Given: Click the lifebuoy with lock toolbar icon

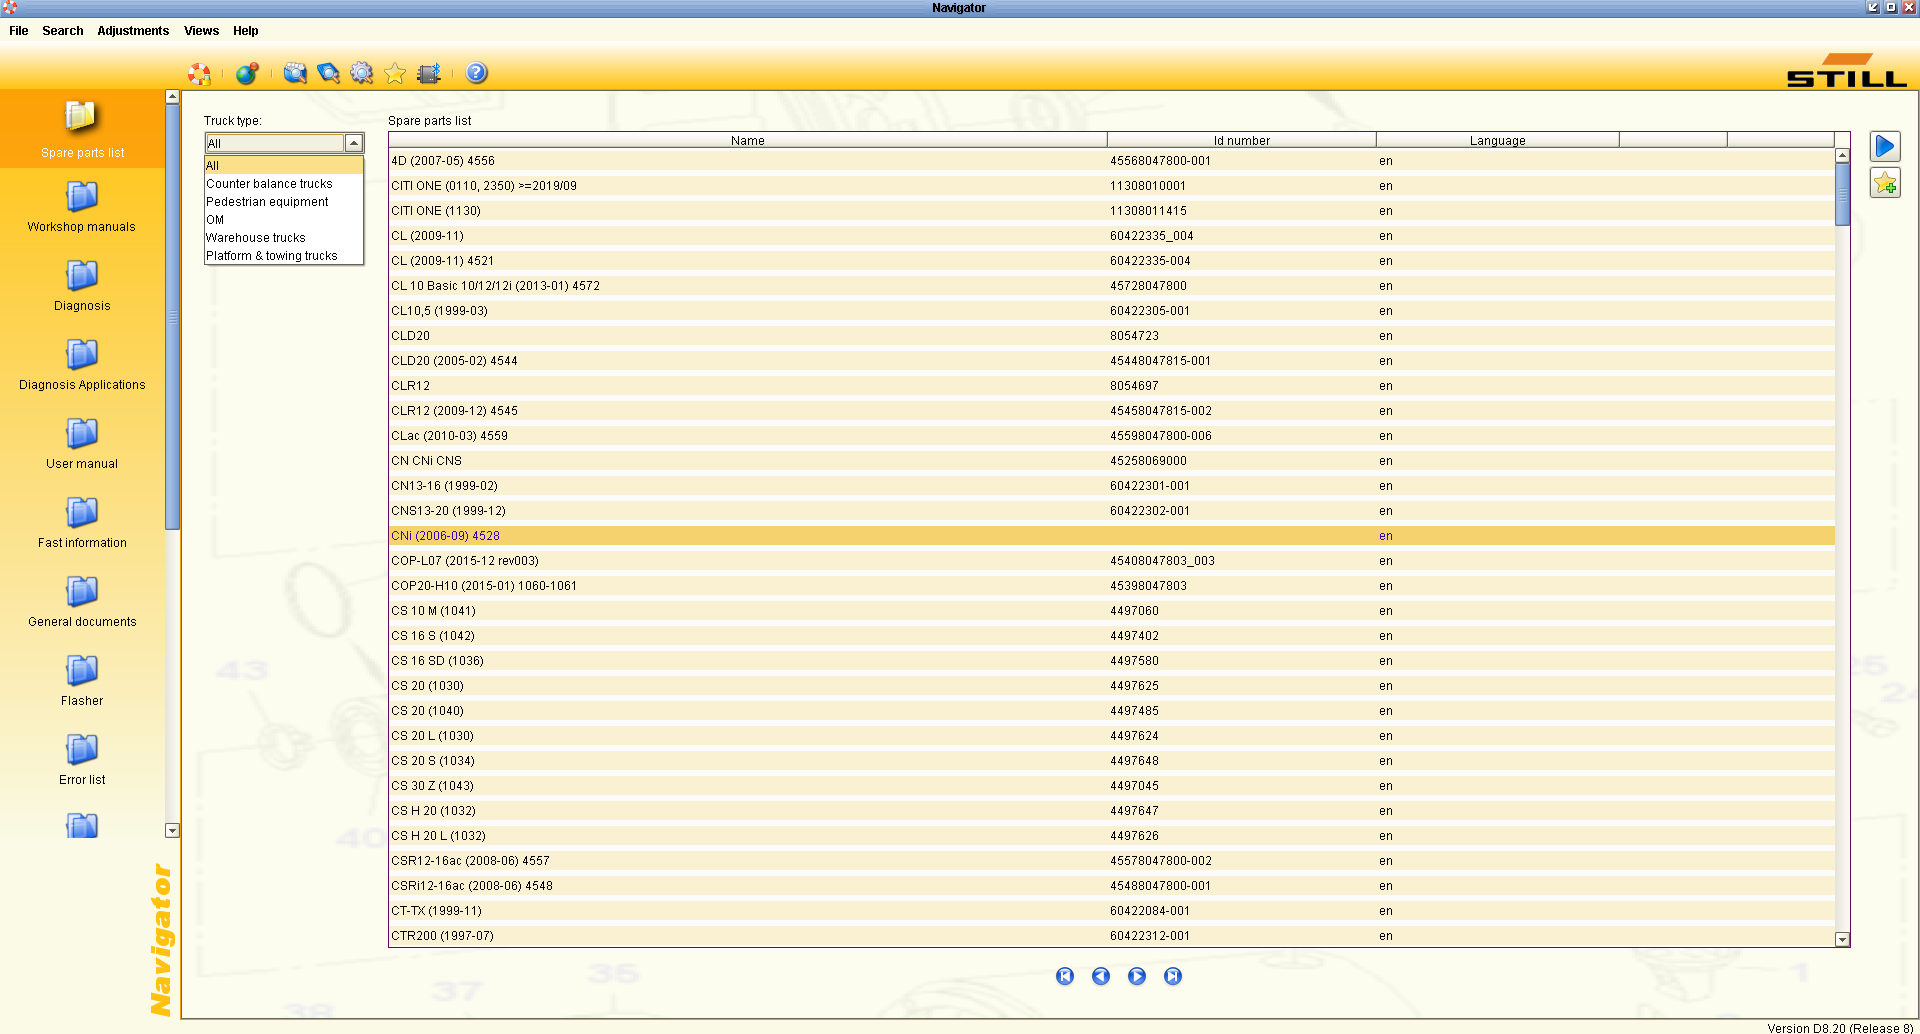Looking at the screenshot, I should click(x=200, y=73).
